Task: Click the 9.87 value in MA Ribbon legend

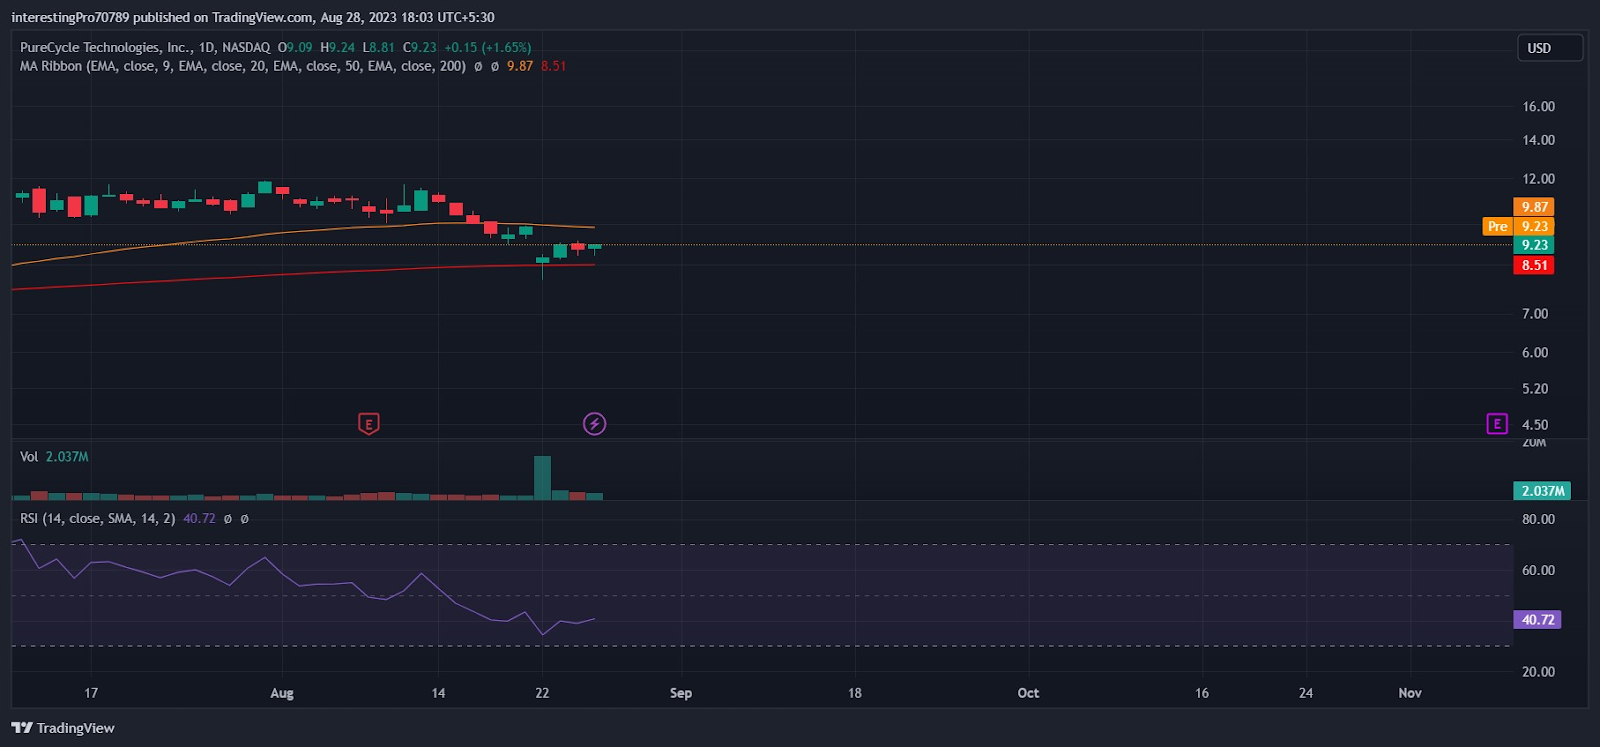Action: [x=520, y=66]
